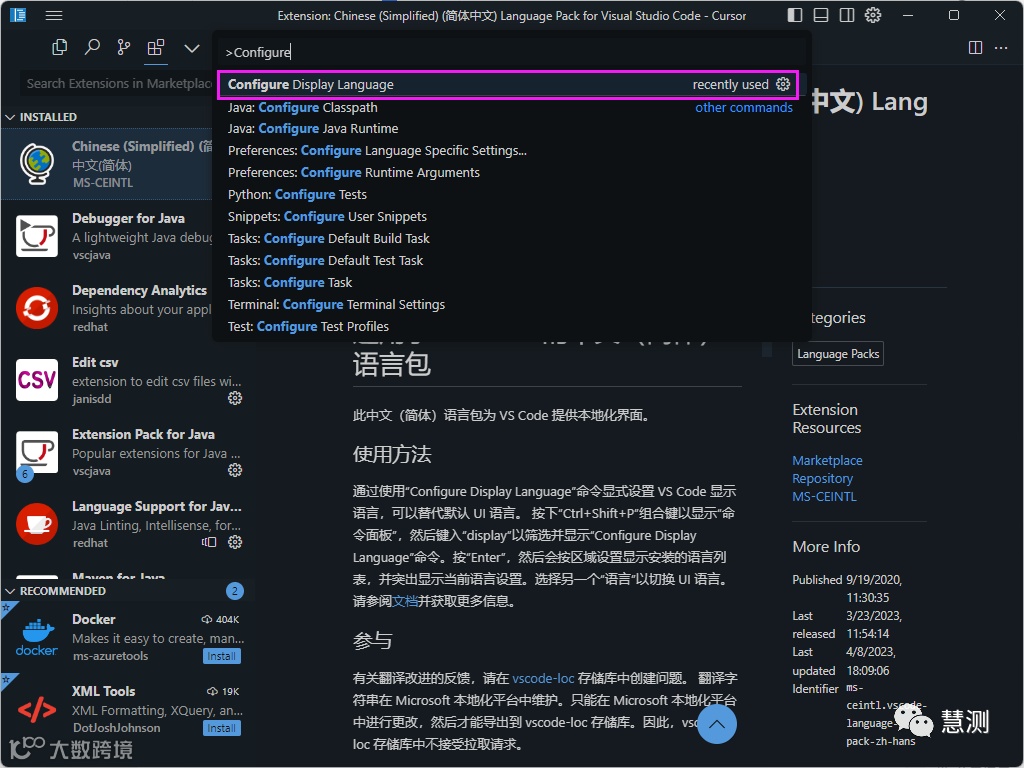Select Python: Configure Tests command

511,195
